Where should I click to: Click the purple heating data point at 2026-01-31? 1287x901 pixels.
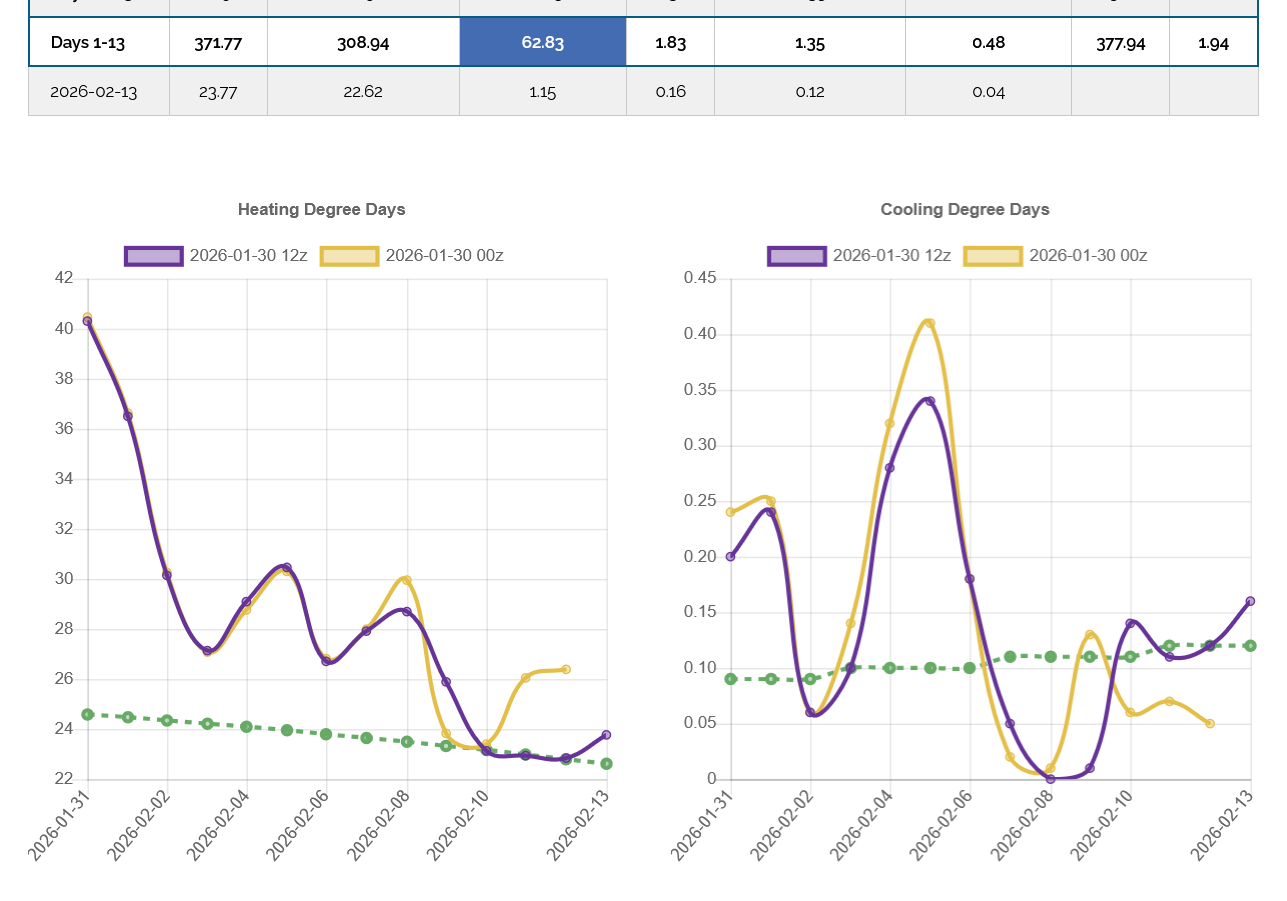coord(88,322)
